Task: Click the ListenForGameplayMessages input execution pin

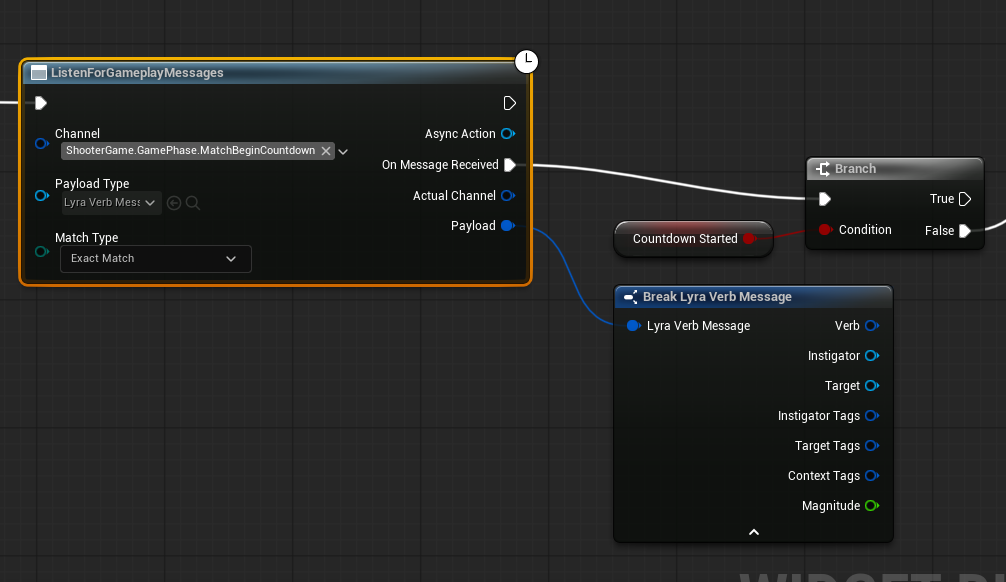Action: tap(41, 103)
